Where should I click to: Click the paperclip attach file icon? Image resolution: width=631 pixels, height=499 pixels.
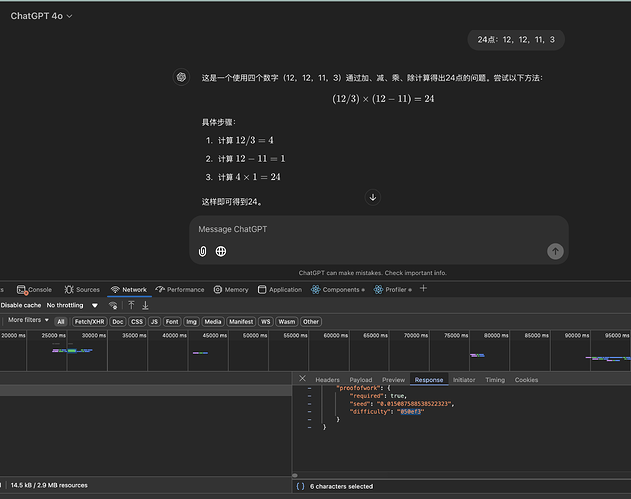click(202, 252)
